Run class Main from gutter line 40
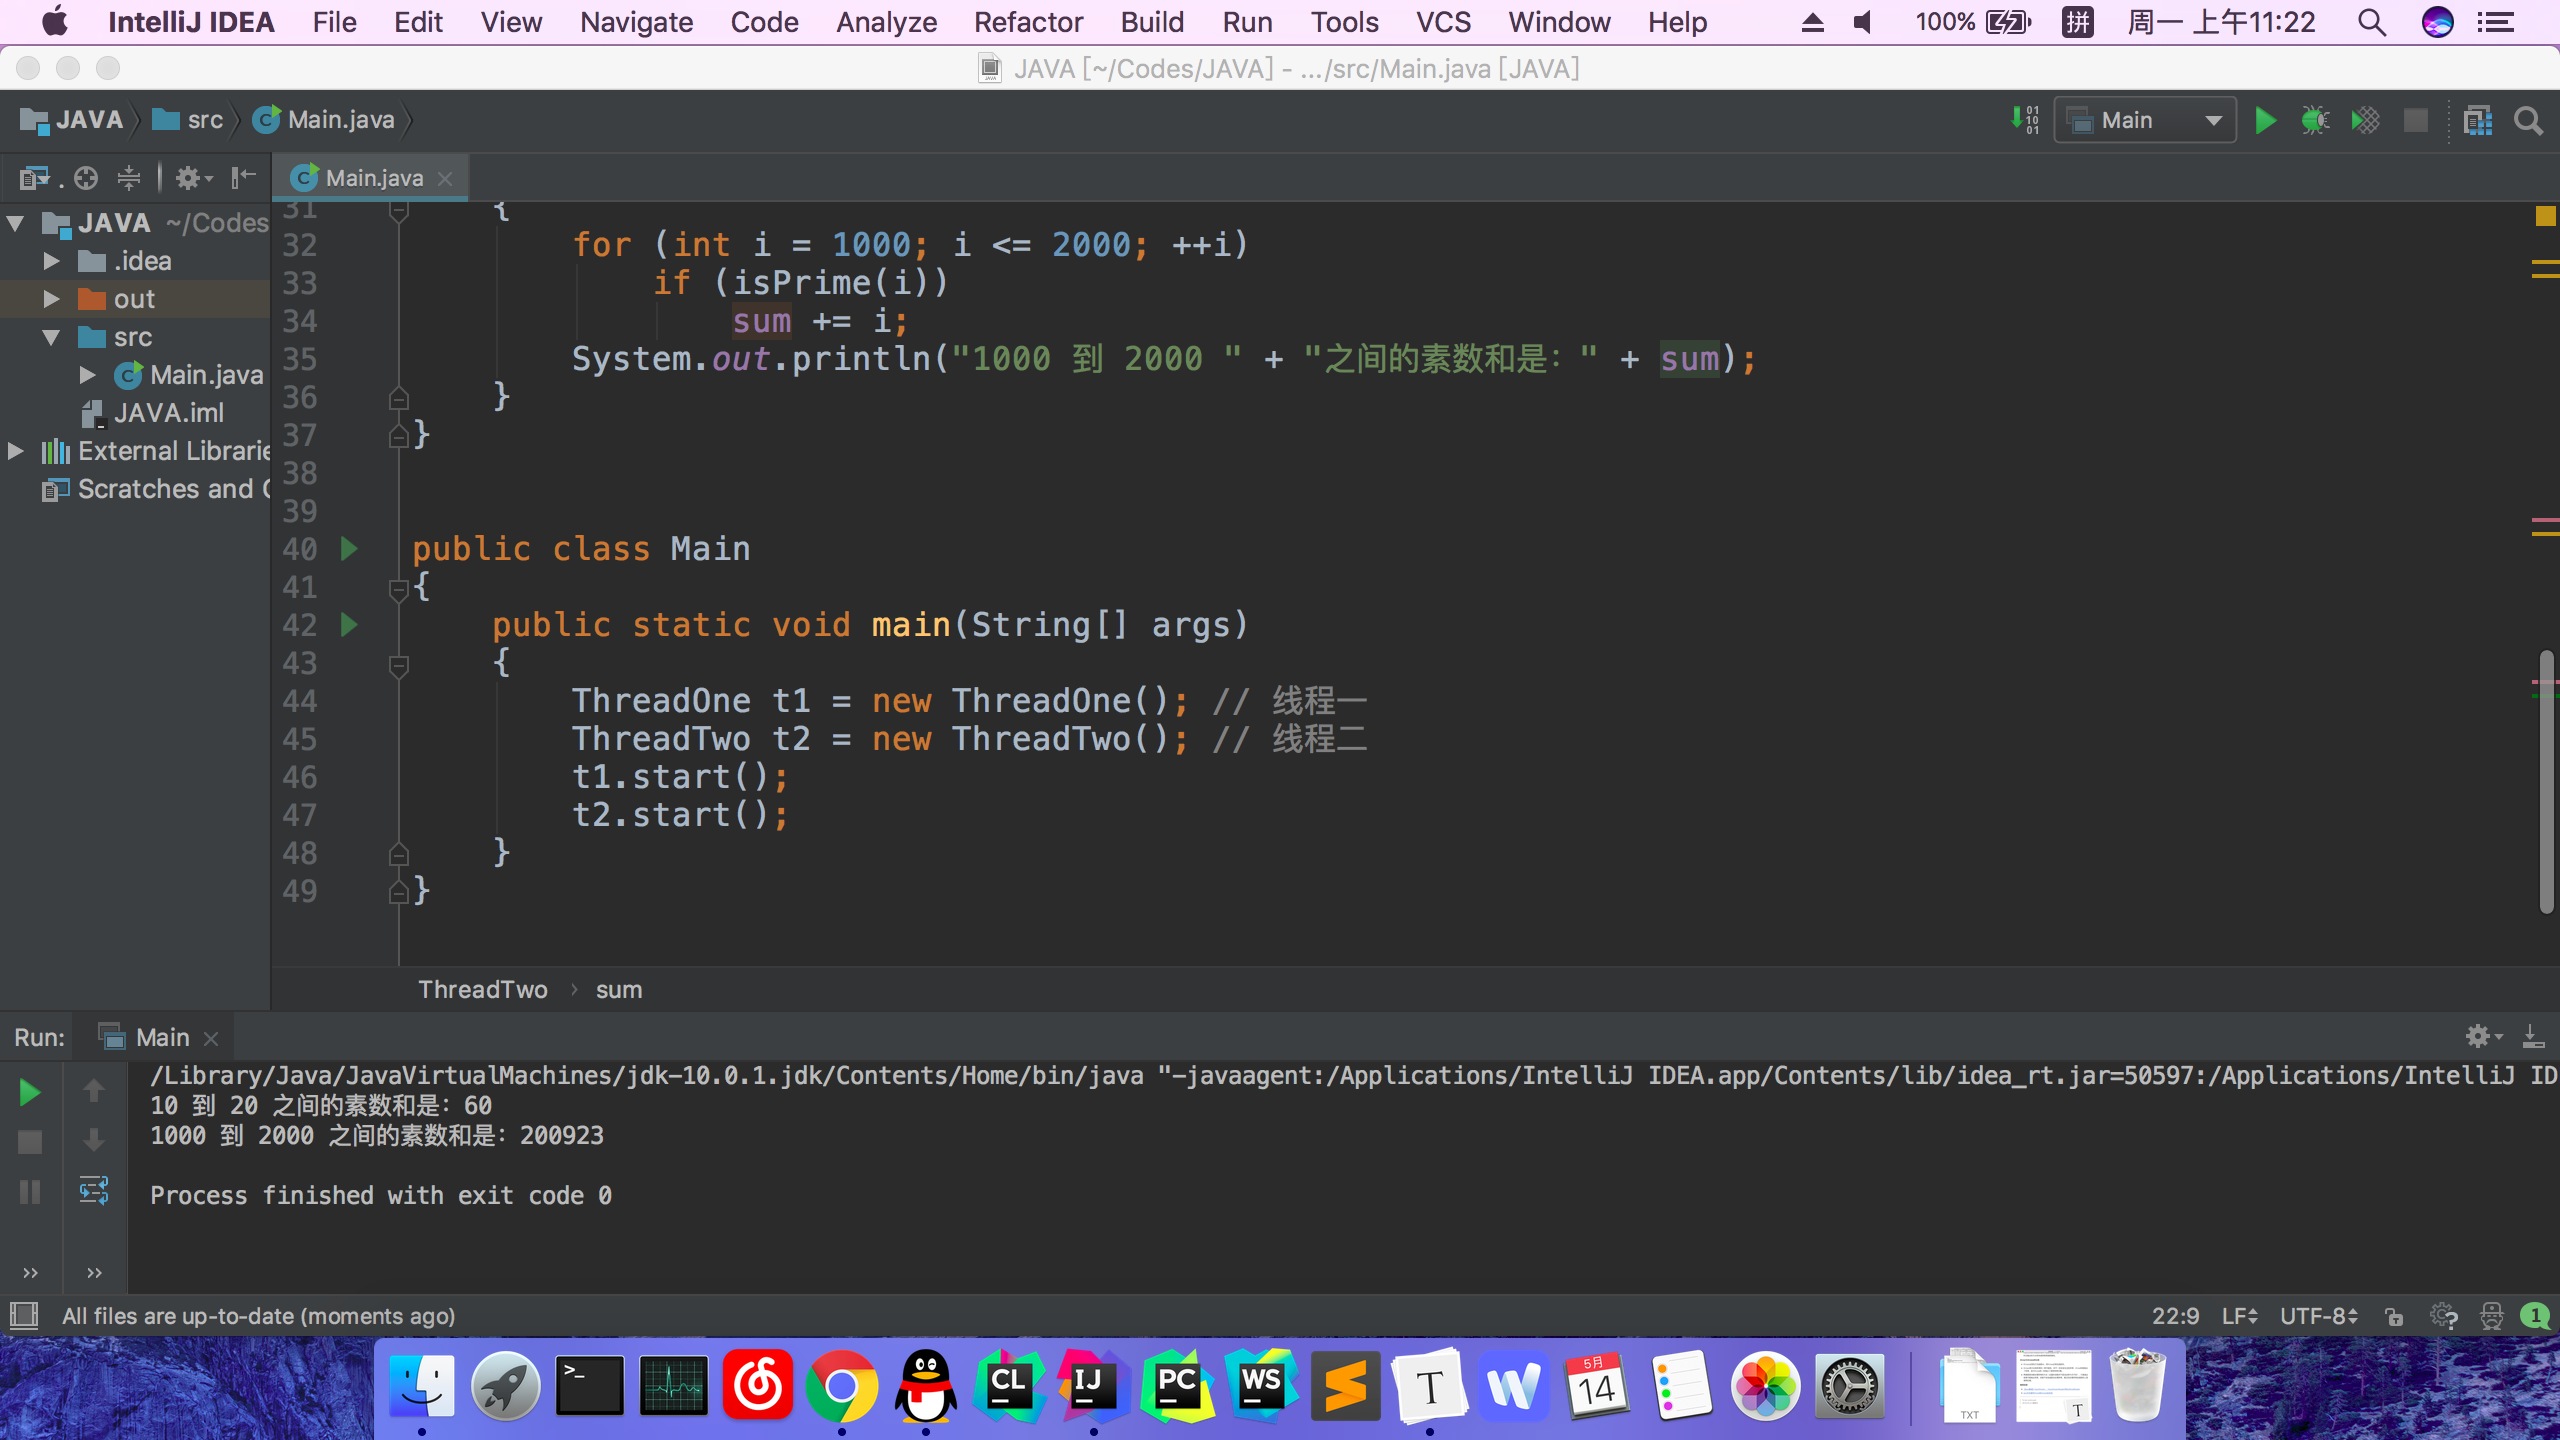 pyautogui.click(x=349, y=549)
